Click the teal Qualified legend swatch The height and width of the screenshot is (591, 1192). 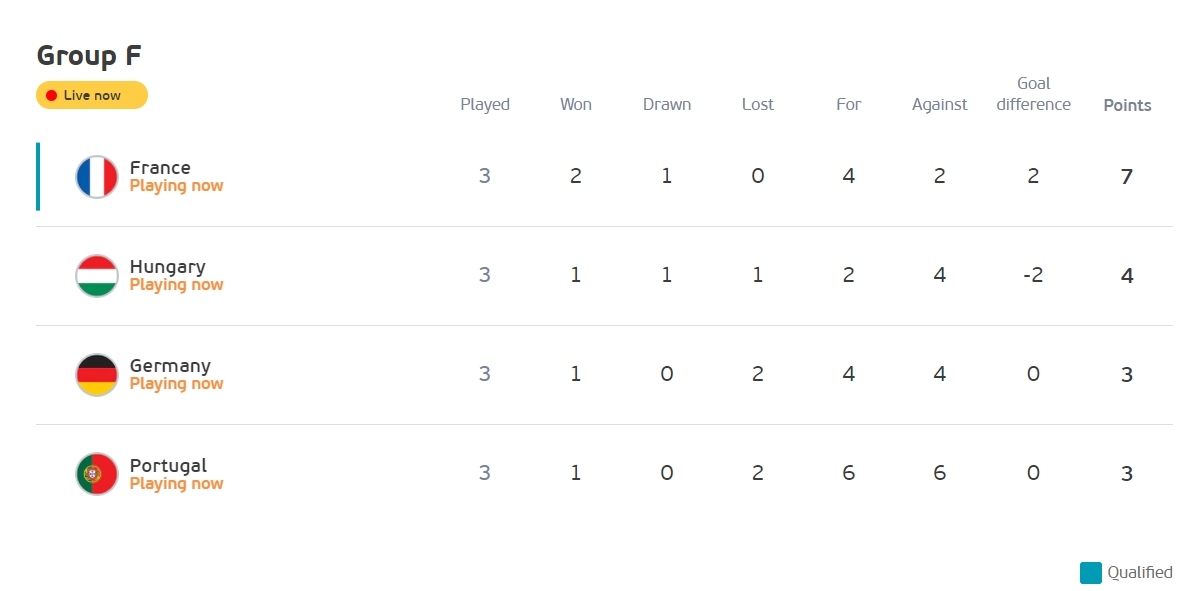pos(1091,572)
